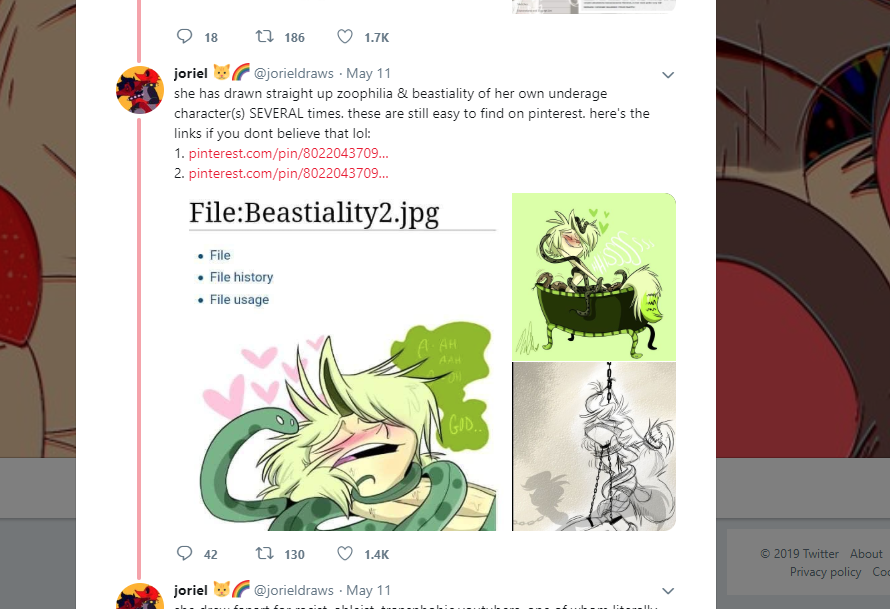The width and height of the screenshot is (890, 609).
Task: Expand the options chevron on first joriel tweet
Action: click(x=668, y=75)
